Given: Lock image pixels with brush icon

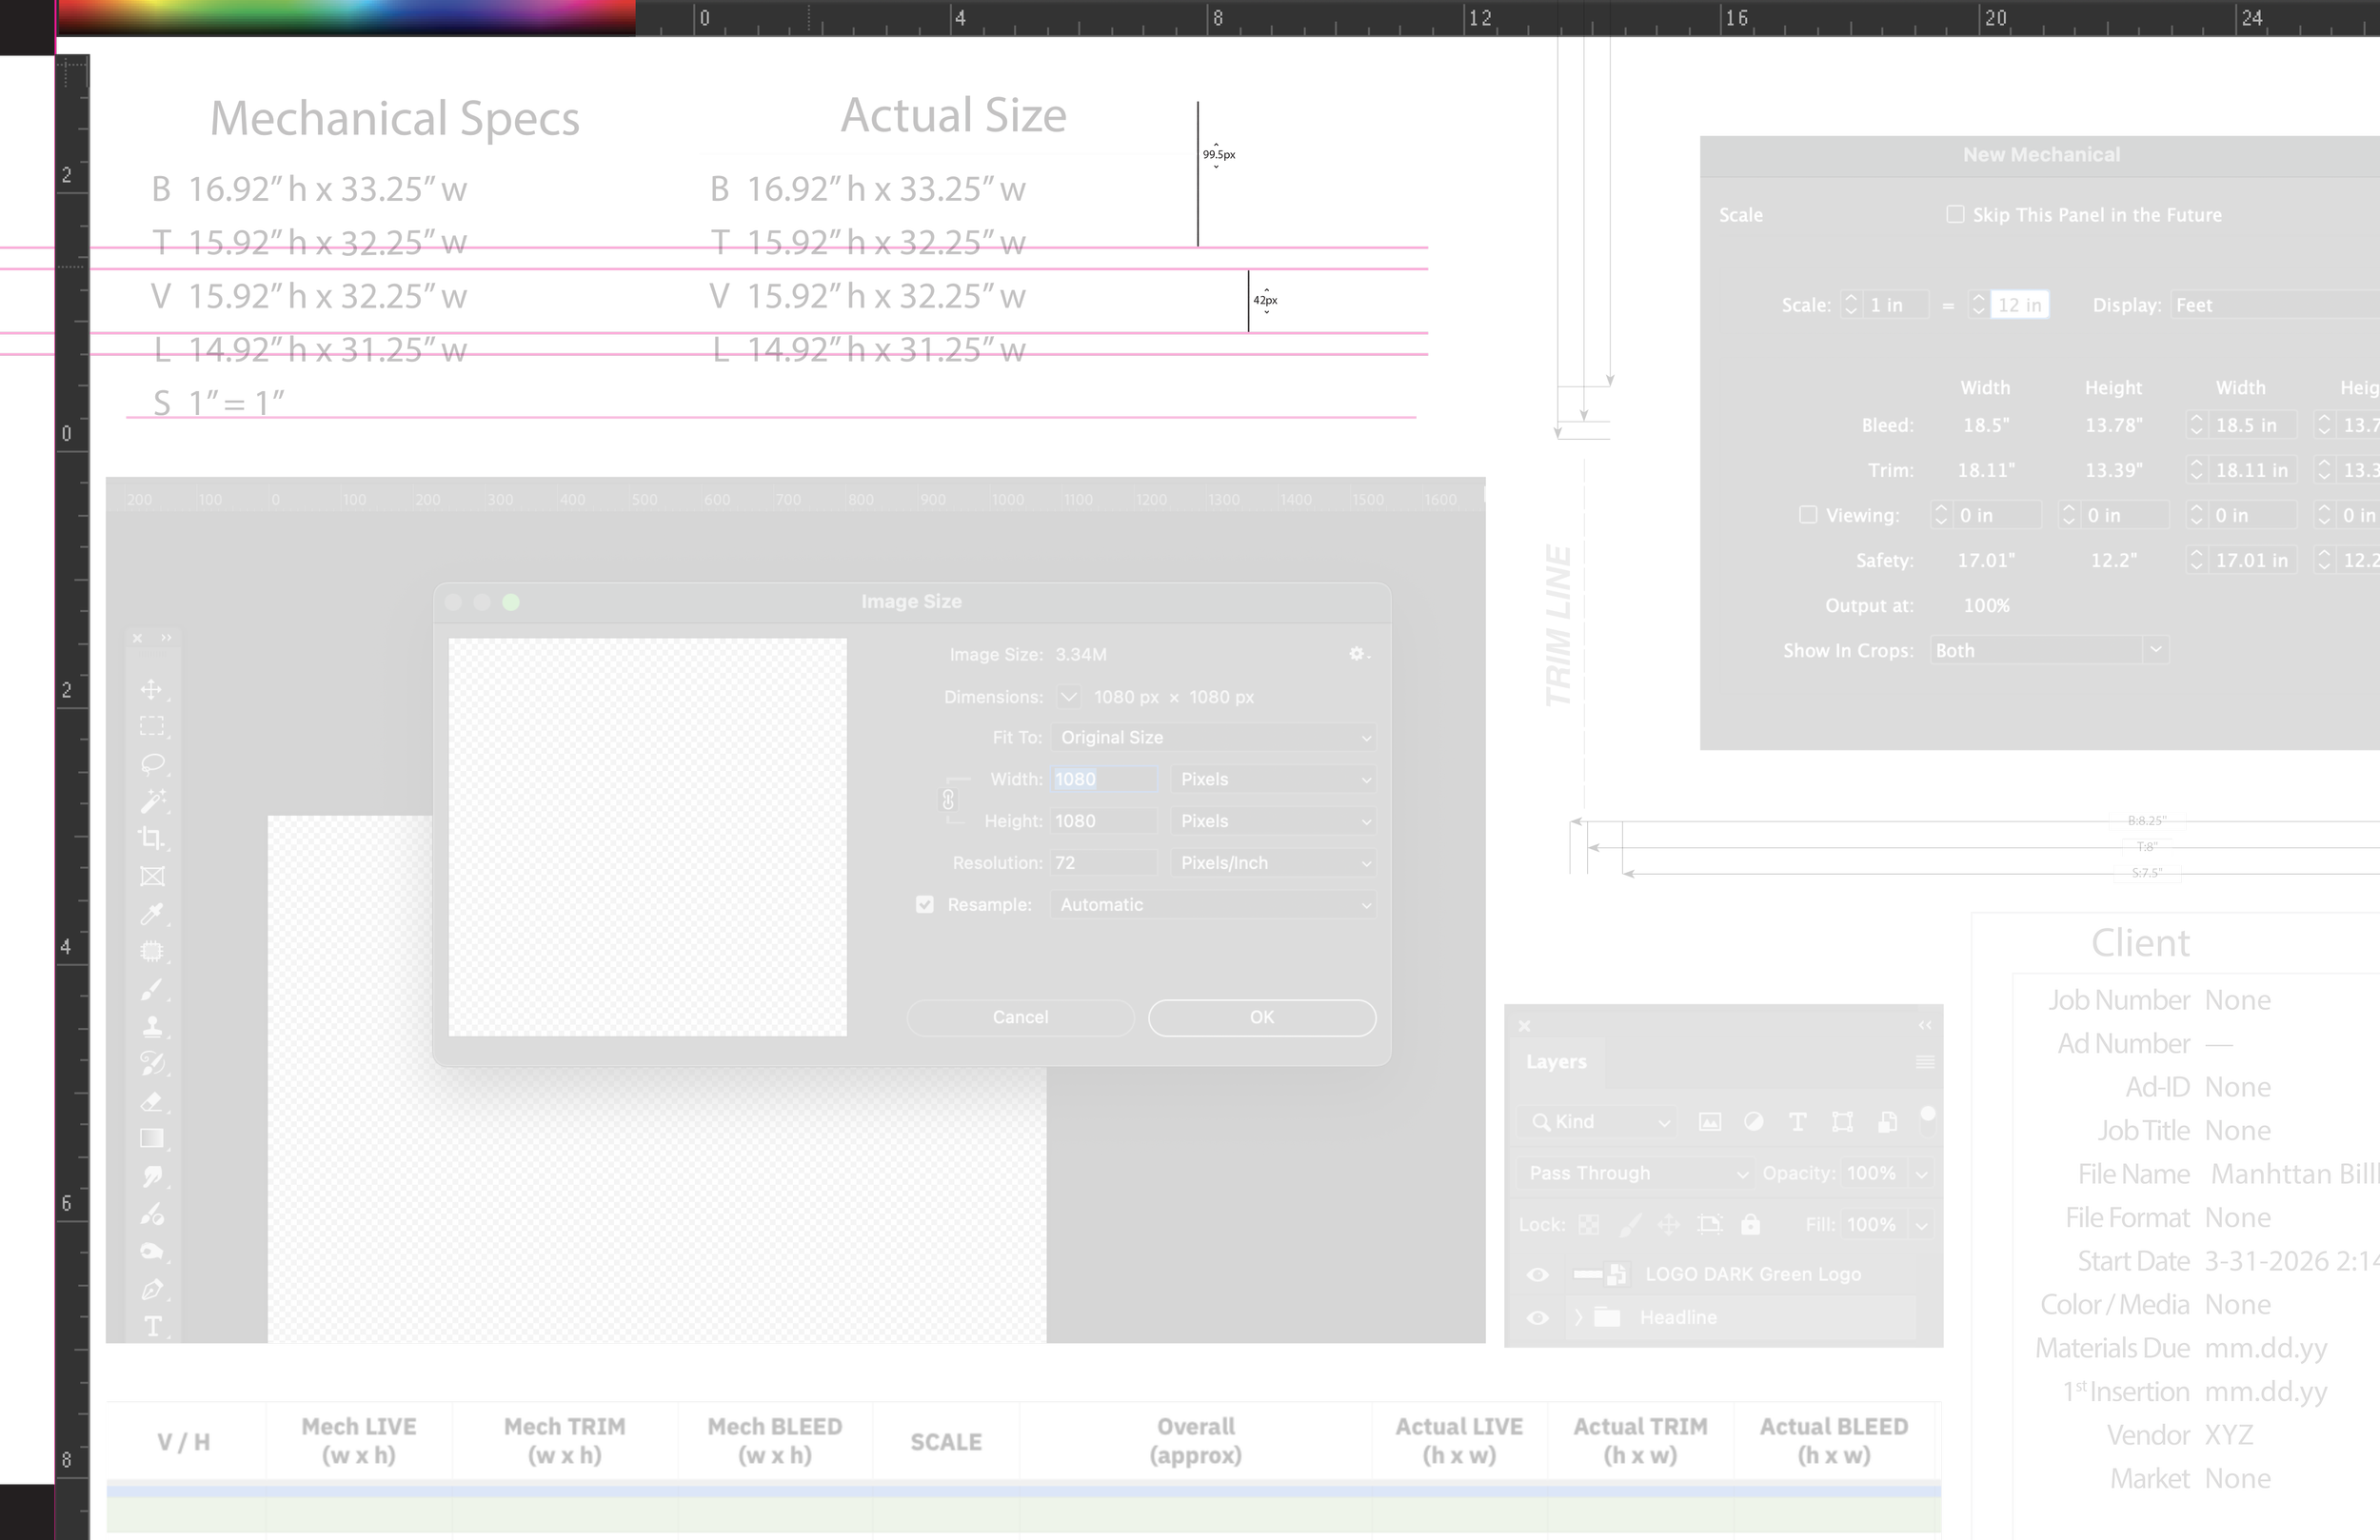Looking at the screenshot, I should tap(1630, 1224).
